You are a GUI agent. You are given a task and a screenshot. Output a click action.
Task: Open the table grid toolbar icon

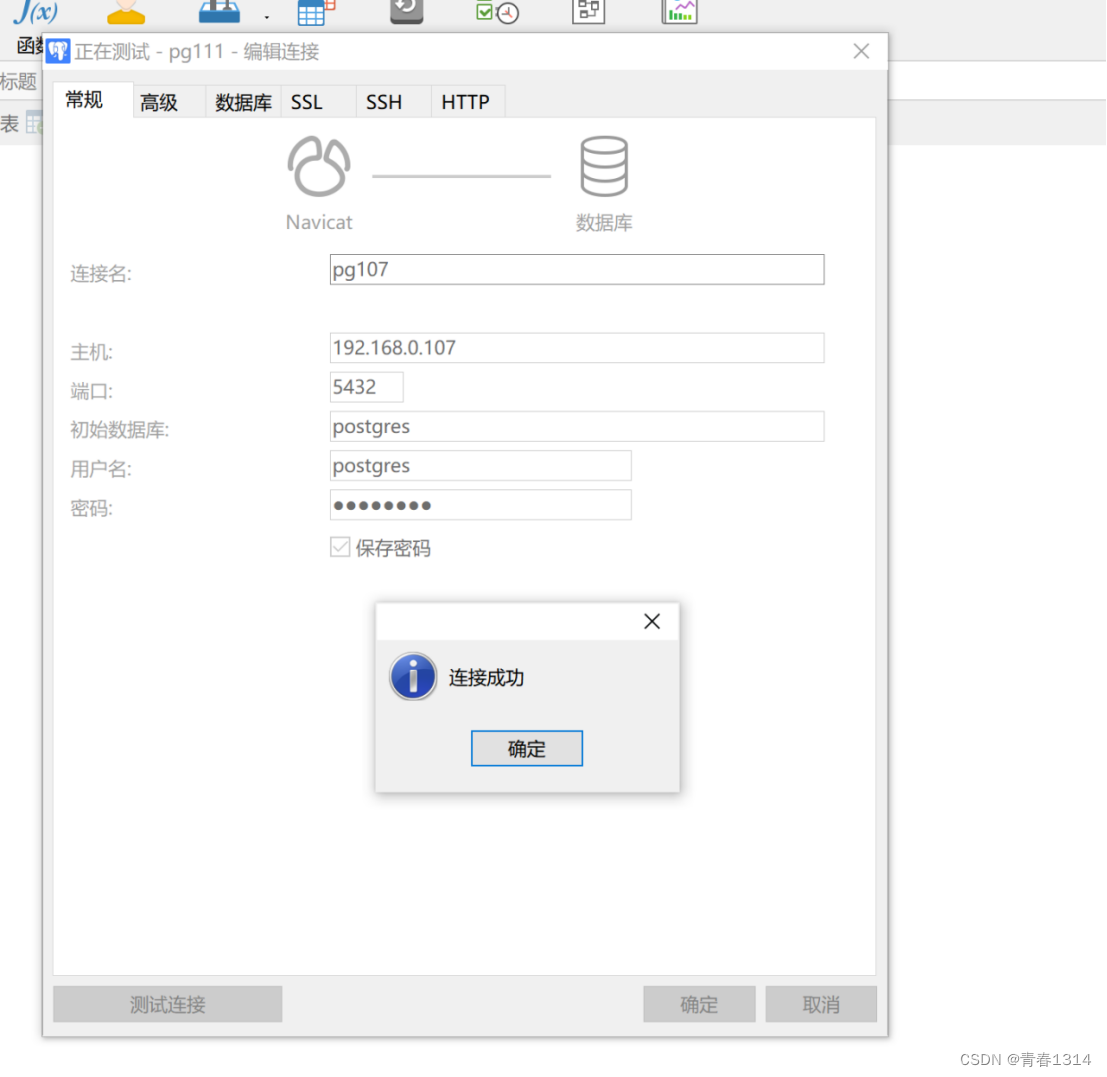click(316, 12)
